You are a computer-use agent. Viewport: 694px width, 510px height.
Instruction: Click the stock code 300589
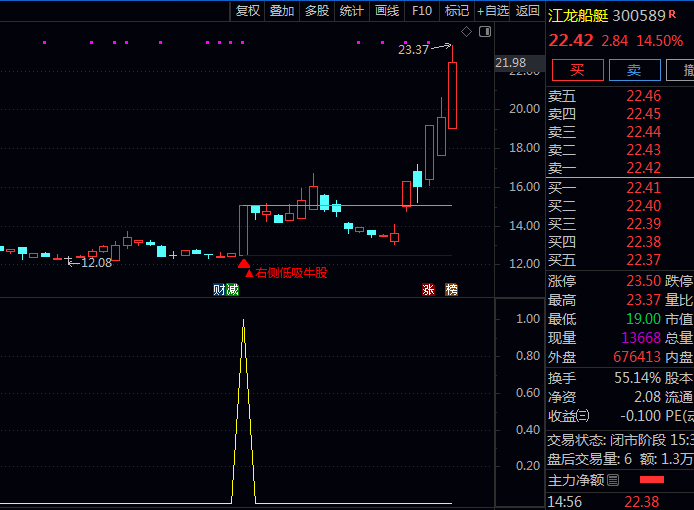[x=639, y=16]
